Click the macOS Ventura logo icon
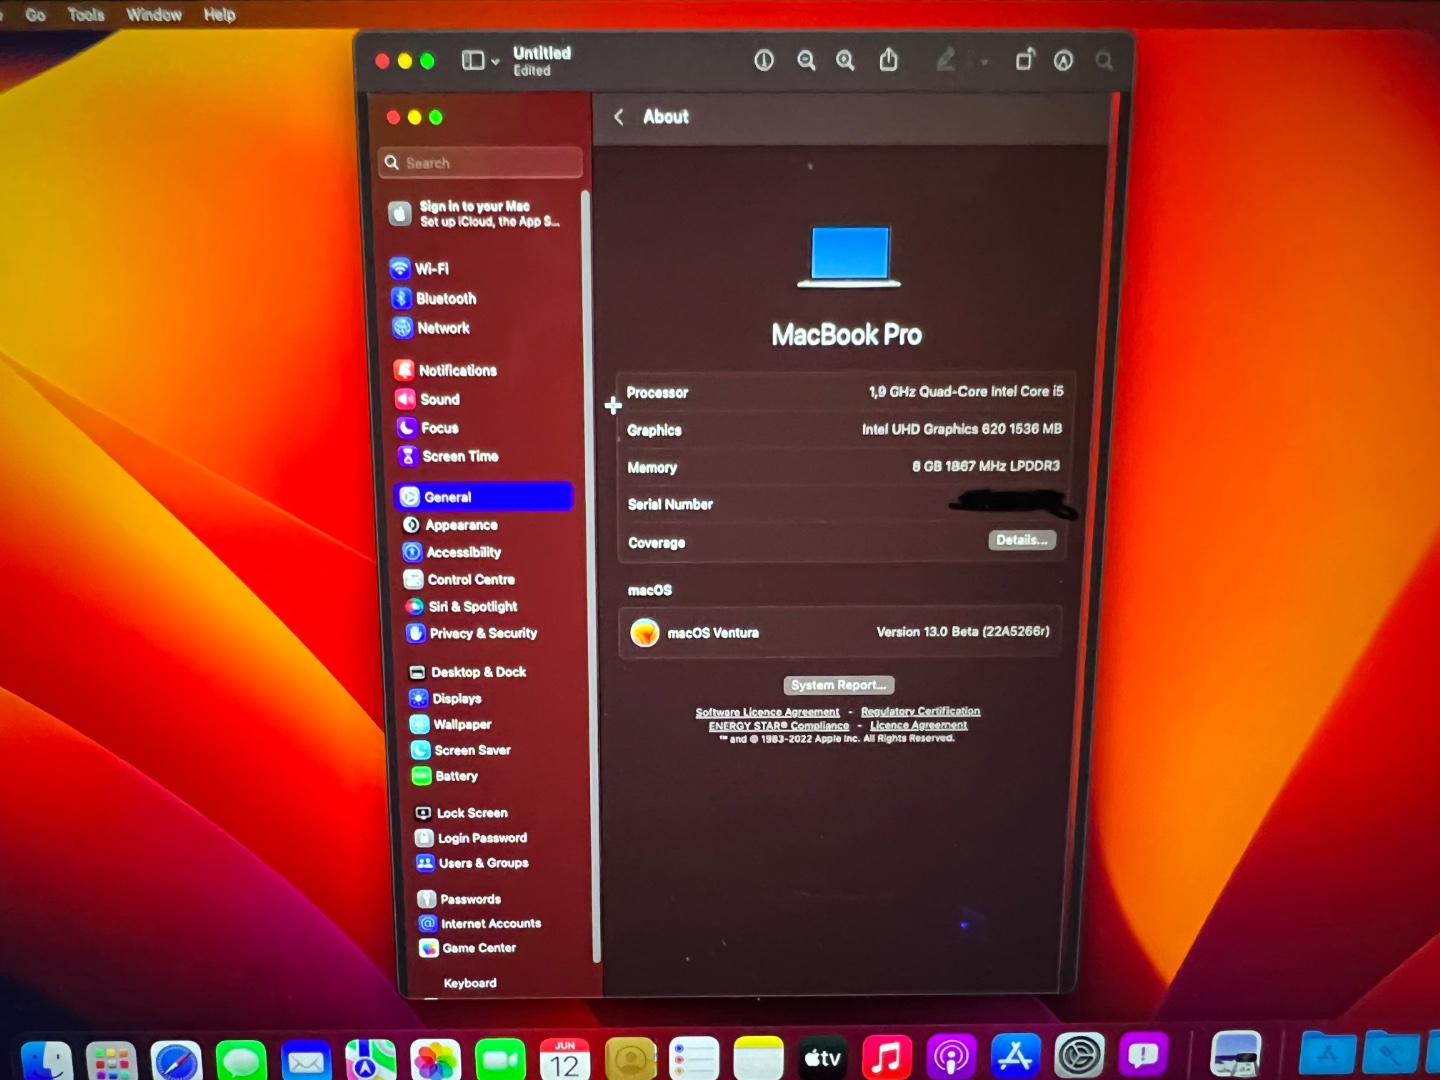The image size is (1440, 1080). pos(645,632)
